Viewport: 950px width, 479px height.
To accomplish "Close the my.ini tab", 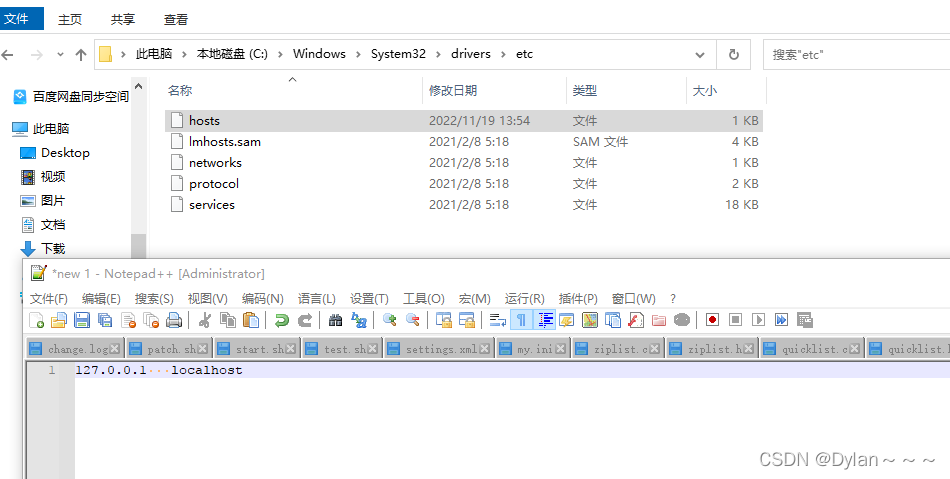I will tap(560, 349).
